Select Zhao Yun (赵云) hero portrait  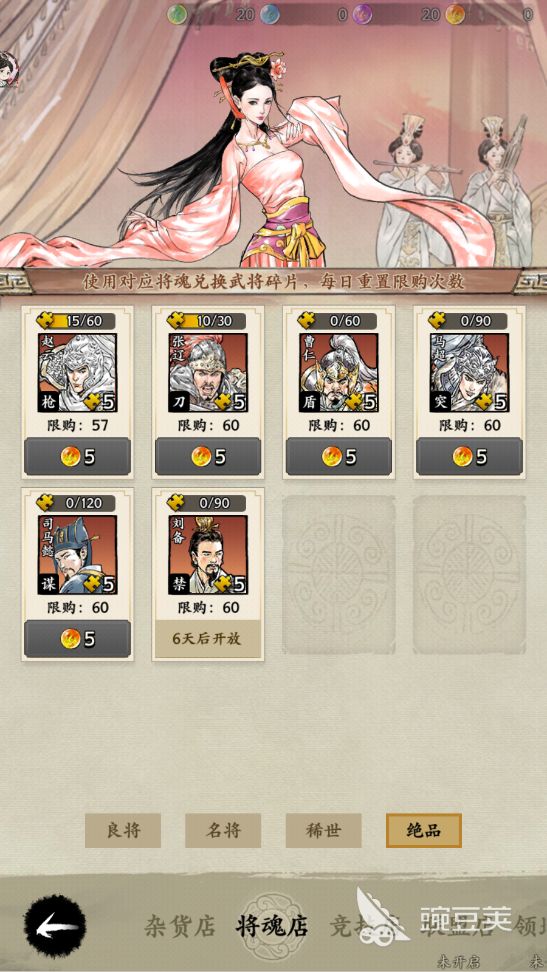(x=77, y=373)
